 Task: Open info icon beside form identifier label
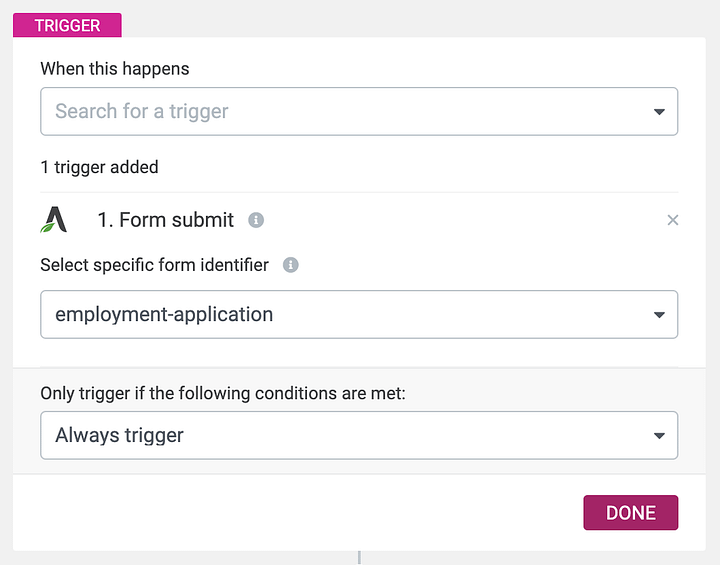(291, 265)
